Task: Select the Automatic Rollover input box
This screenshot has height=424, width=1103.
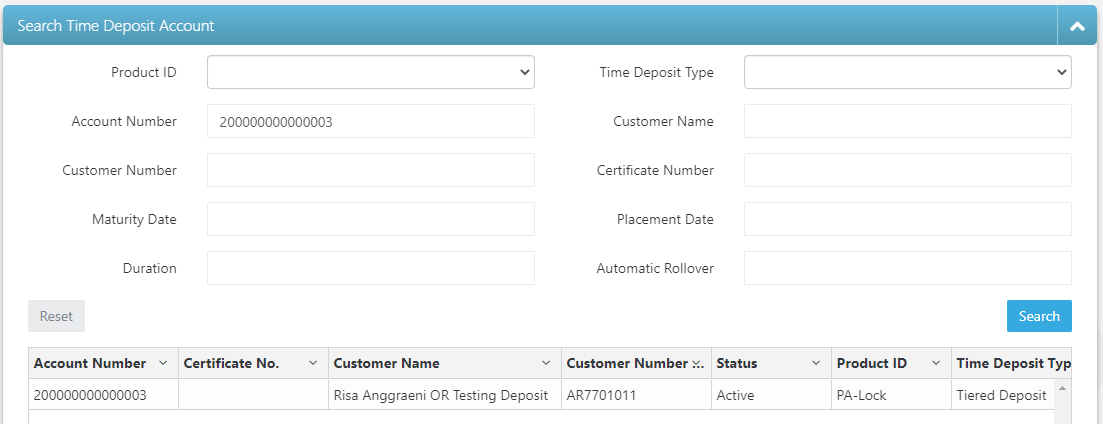Action: 907,268
